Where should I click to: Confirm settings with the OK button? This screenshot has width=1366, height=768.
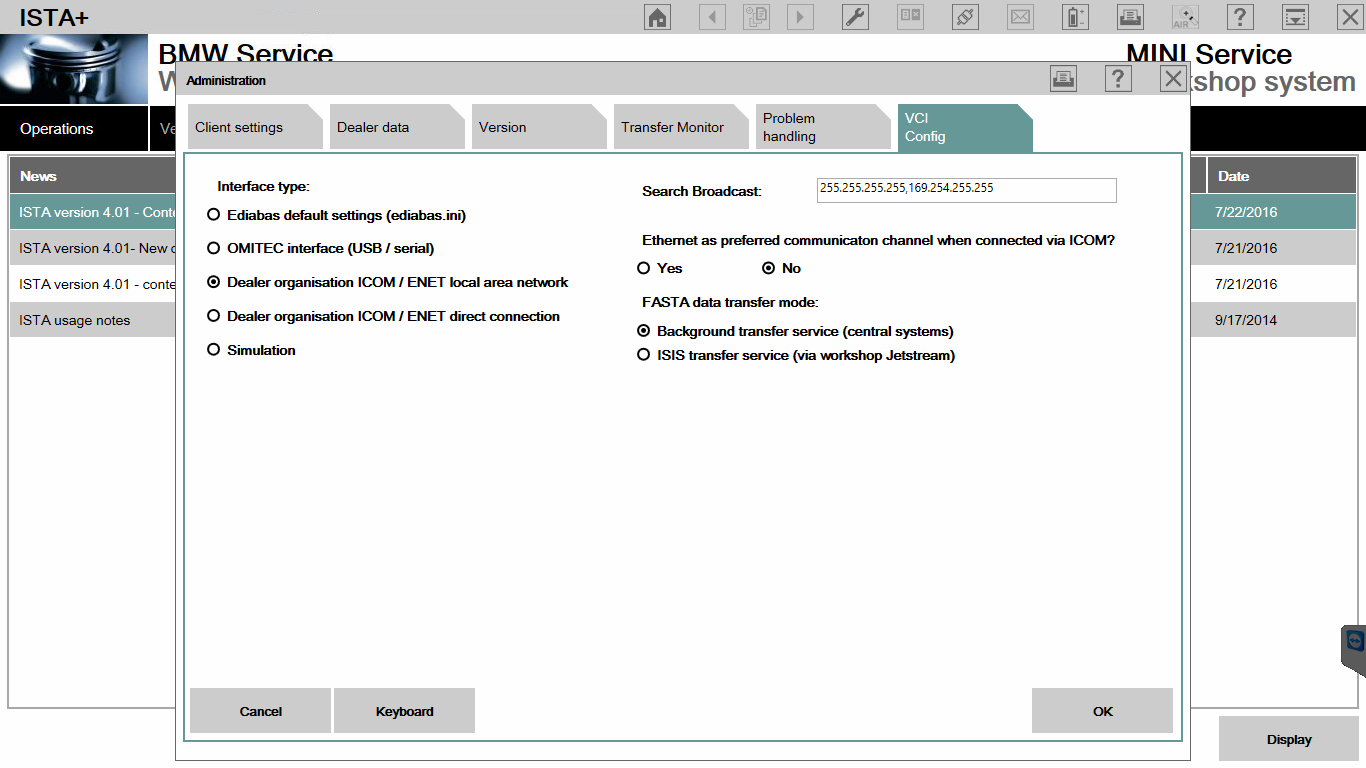click(x=1102, y=710)
